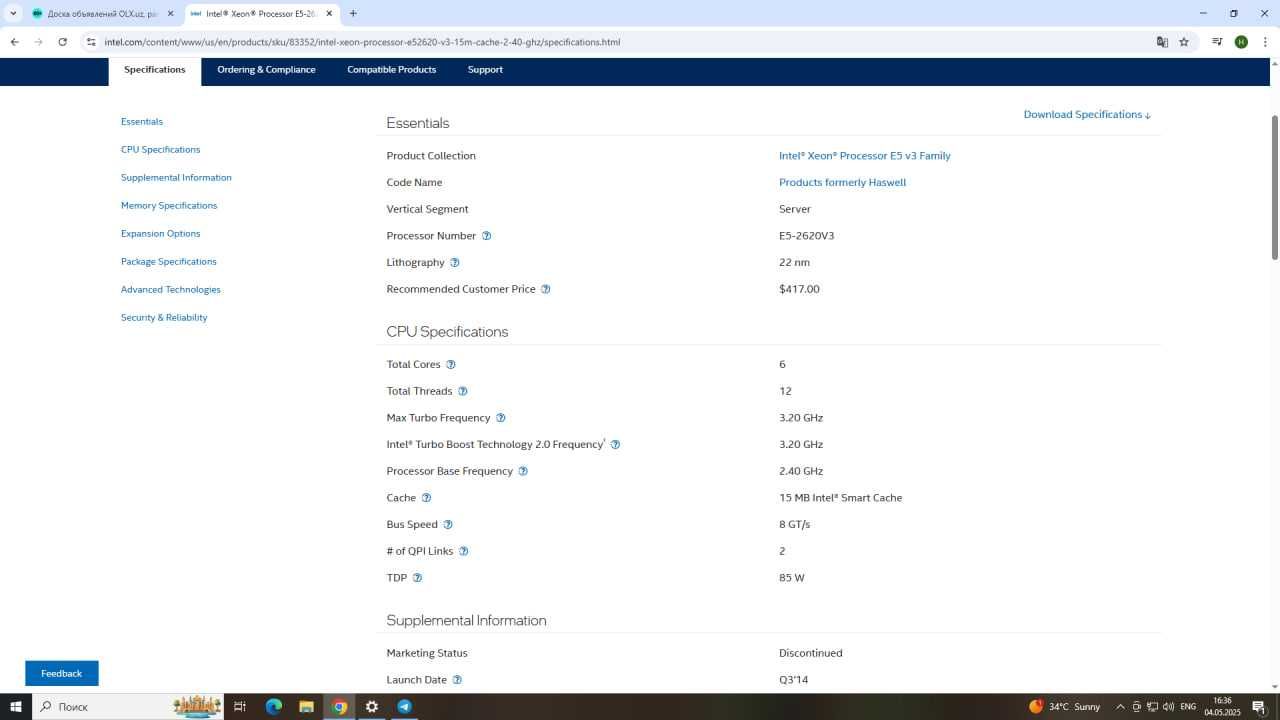Open File Explorer from the taskbar
Viewport: 1280px width, 720px height.
click(x=307, y=707)
